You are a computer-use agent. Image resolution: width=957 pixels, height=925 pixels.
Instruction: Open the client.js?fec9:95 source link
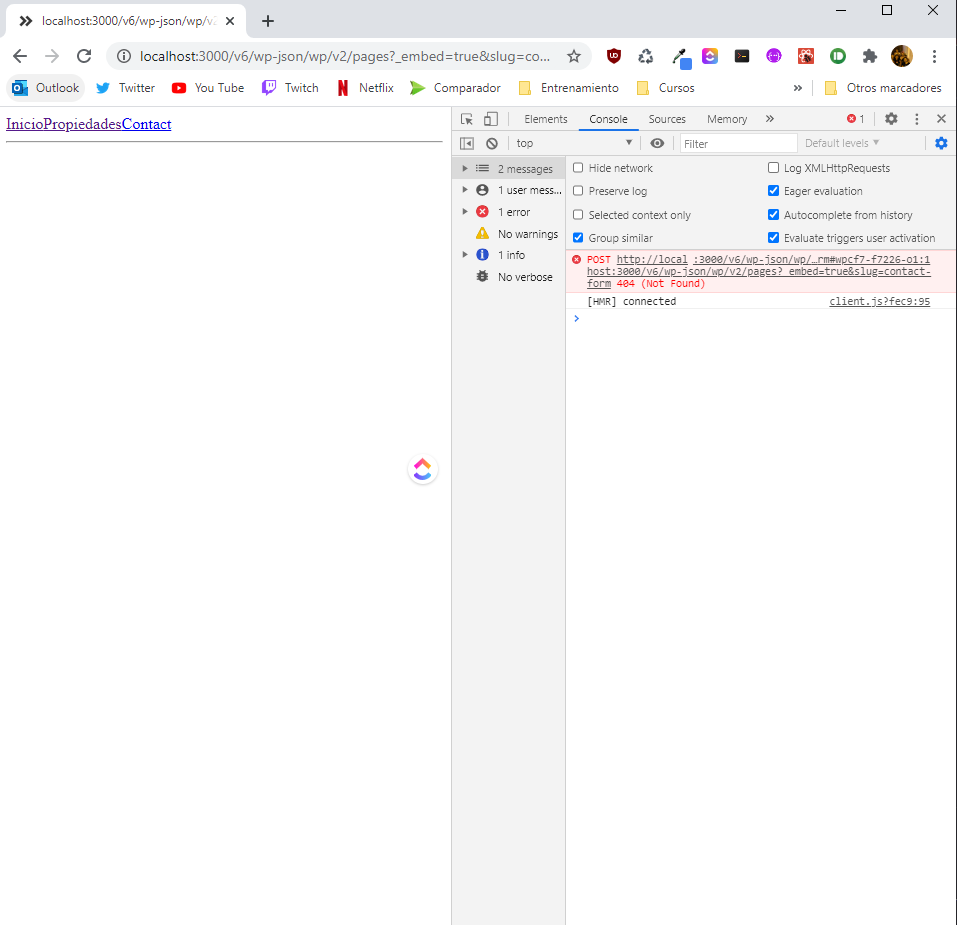point(879,301)
